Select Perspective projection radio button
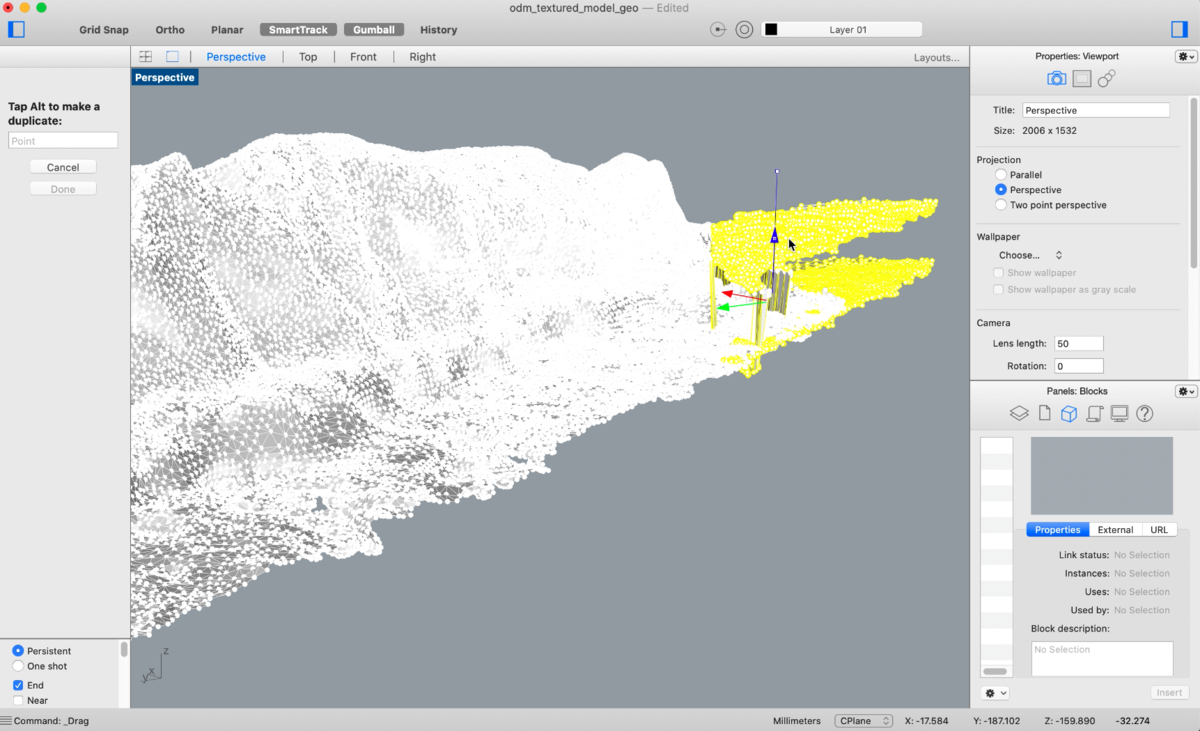 click(x=1001, y=190)
